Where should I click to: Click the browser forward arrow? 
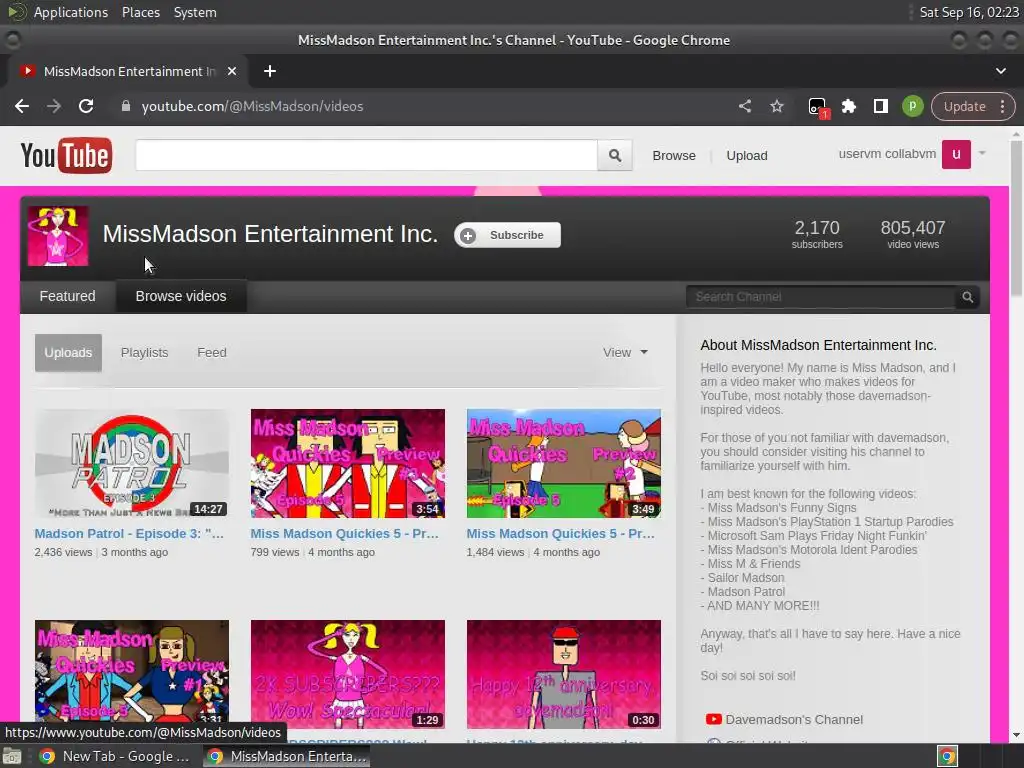point(54,106)
